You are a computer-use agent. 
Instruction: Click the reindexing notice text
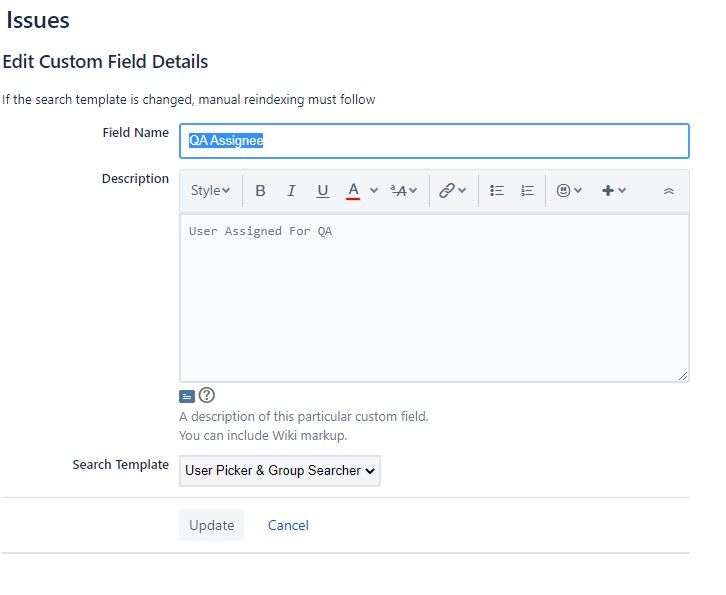[x=189, y=100]
